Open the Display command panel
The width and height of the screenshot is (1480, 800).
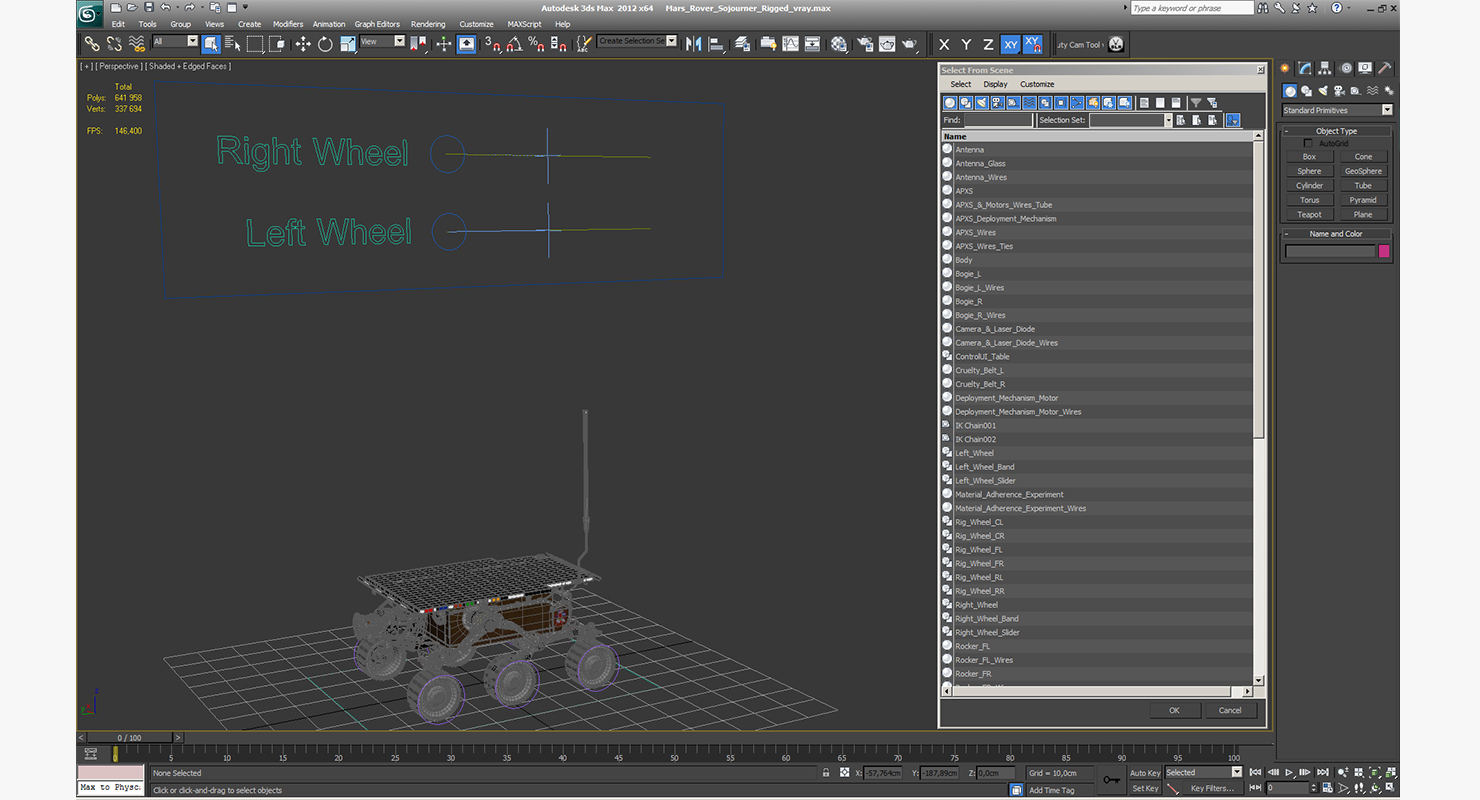point(1366,68)
